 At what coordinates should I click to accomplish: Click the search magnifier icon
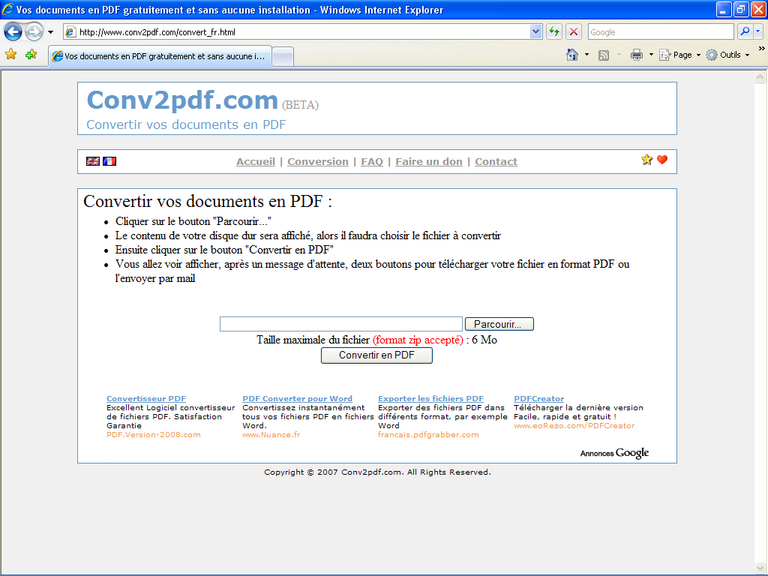(x=744, y=32)
